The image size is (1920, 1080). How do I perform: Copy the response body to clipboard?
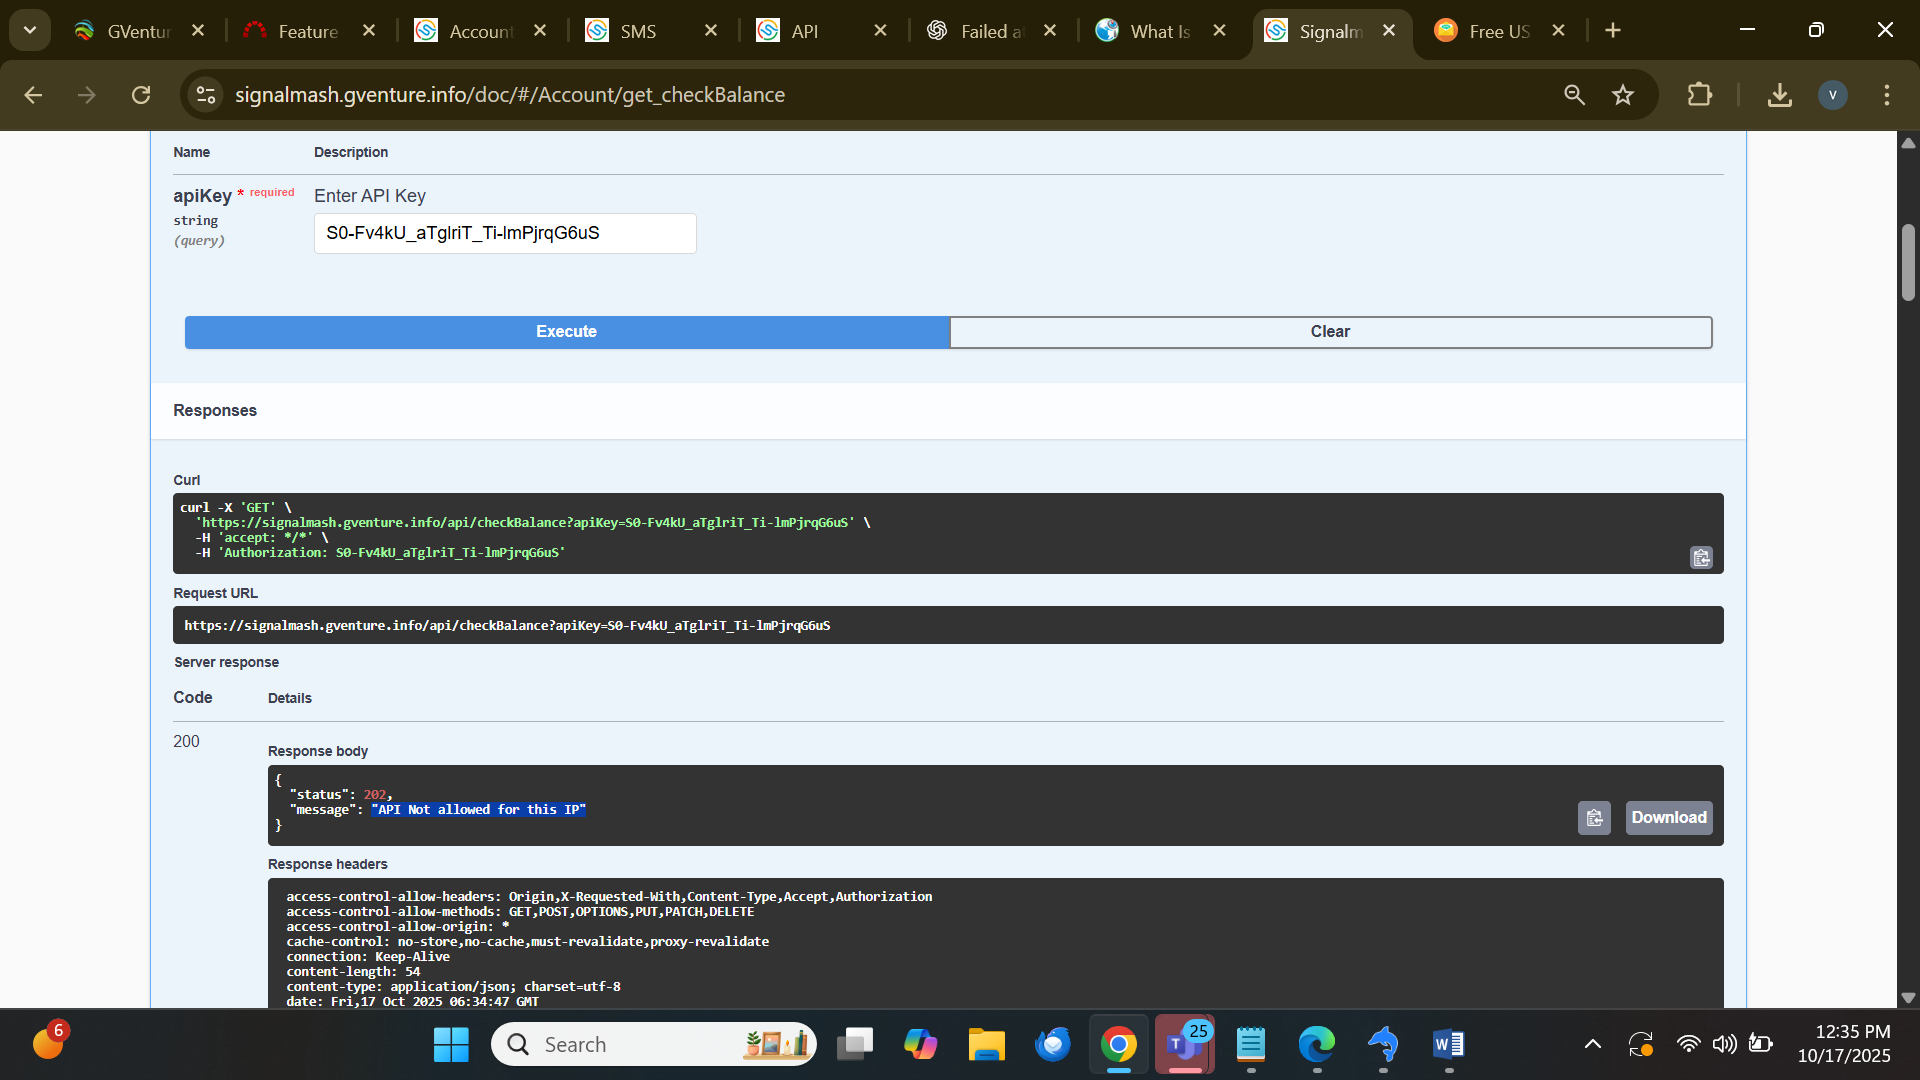[x=1594, y=818]
